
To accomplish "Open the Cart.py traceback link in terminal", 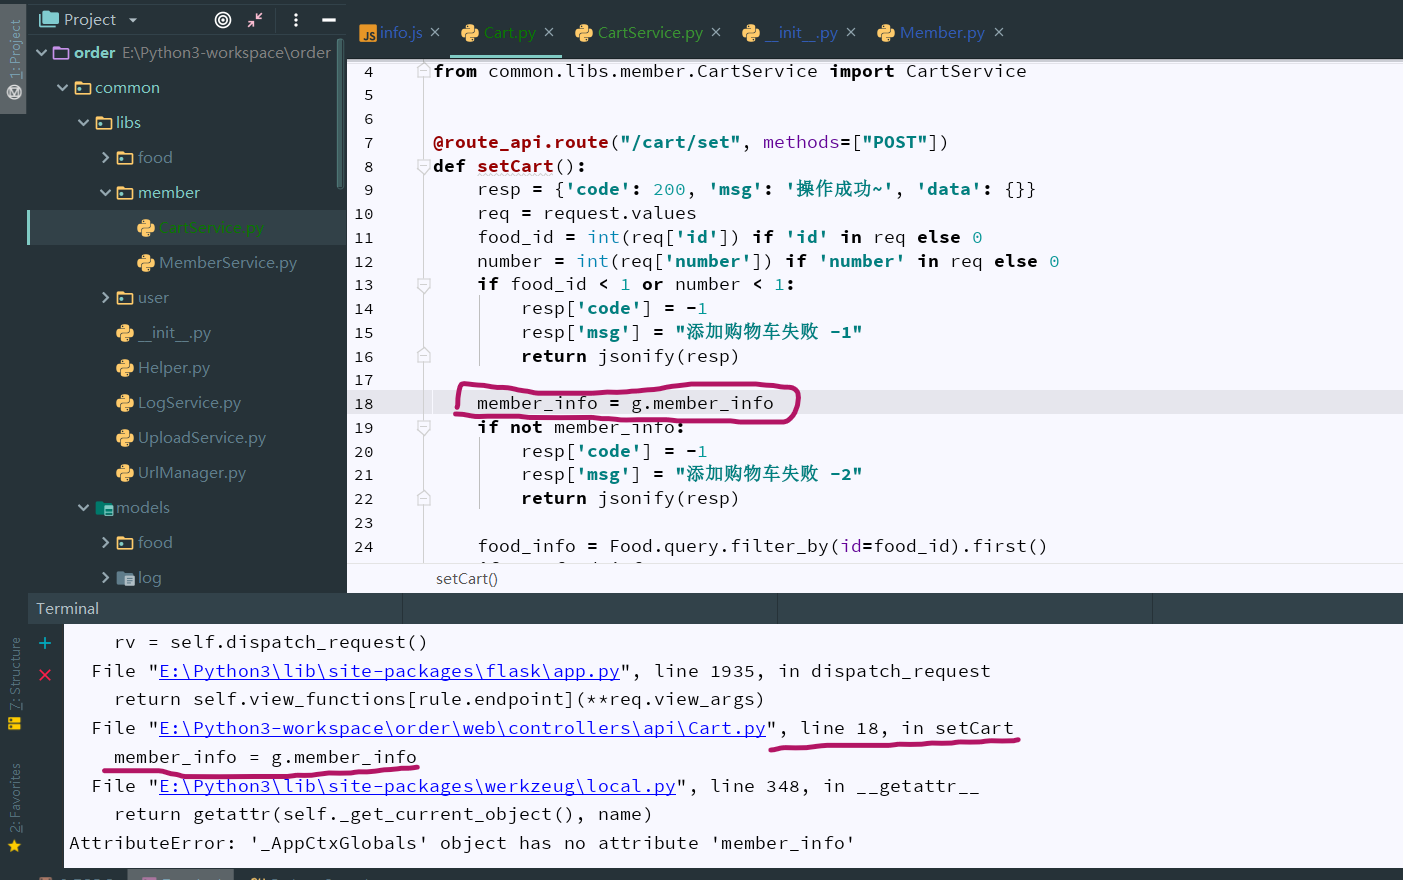I will tap(463, 728).
